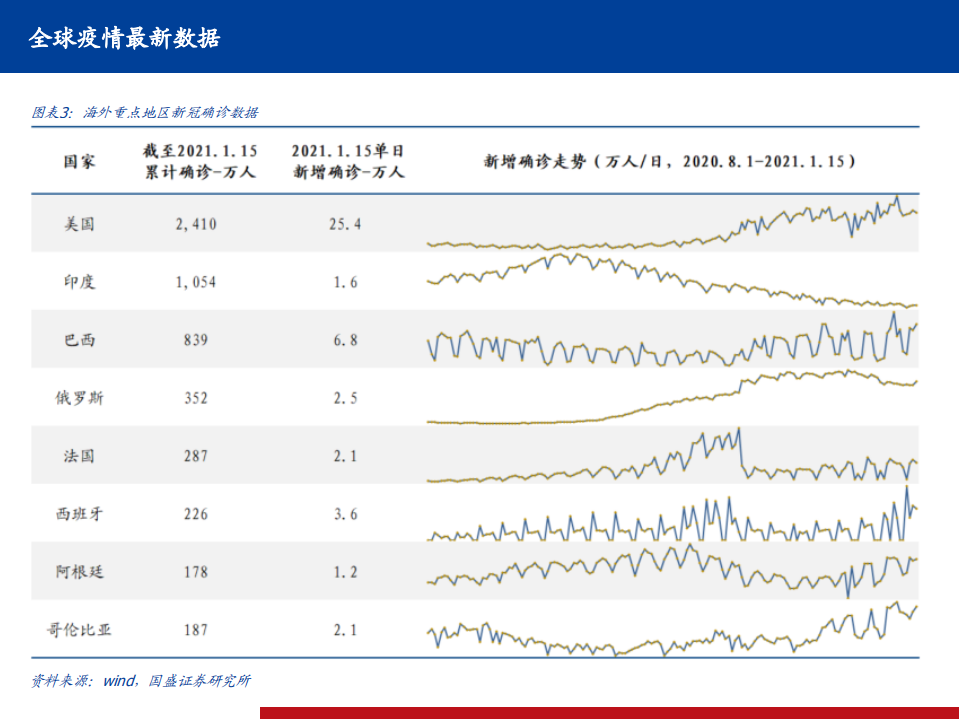Click the 阿根廷 trend sparkline
The width and height of the screenshot is (959, 719).
(671, 570)
